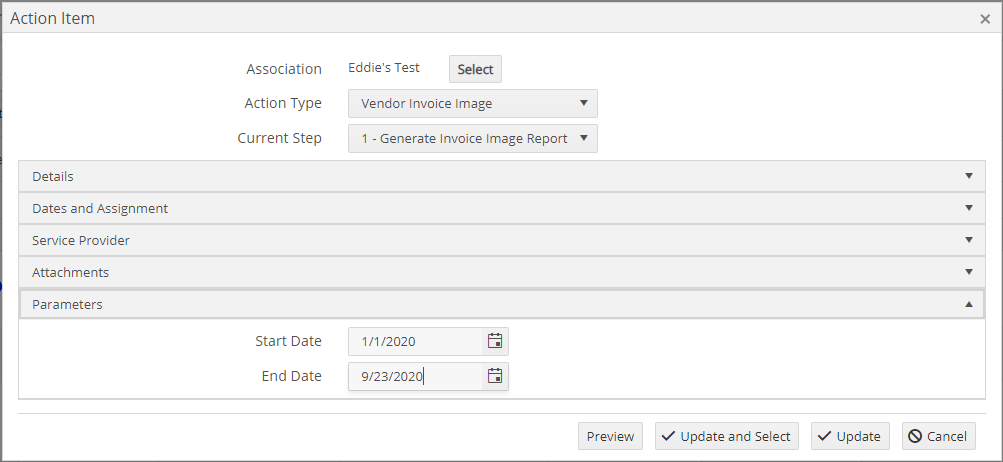
Task: Click the Preview button
Action: point(610,436)
